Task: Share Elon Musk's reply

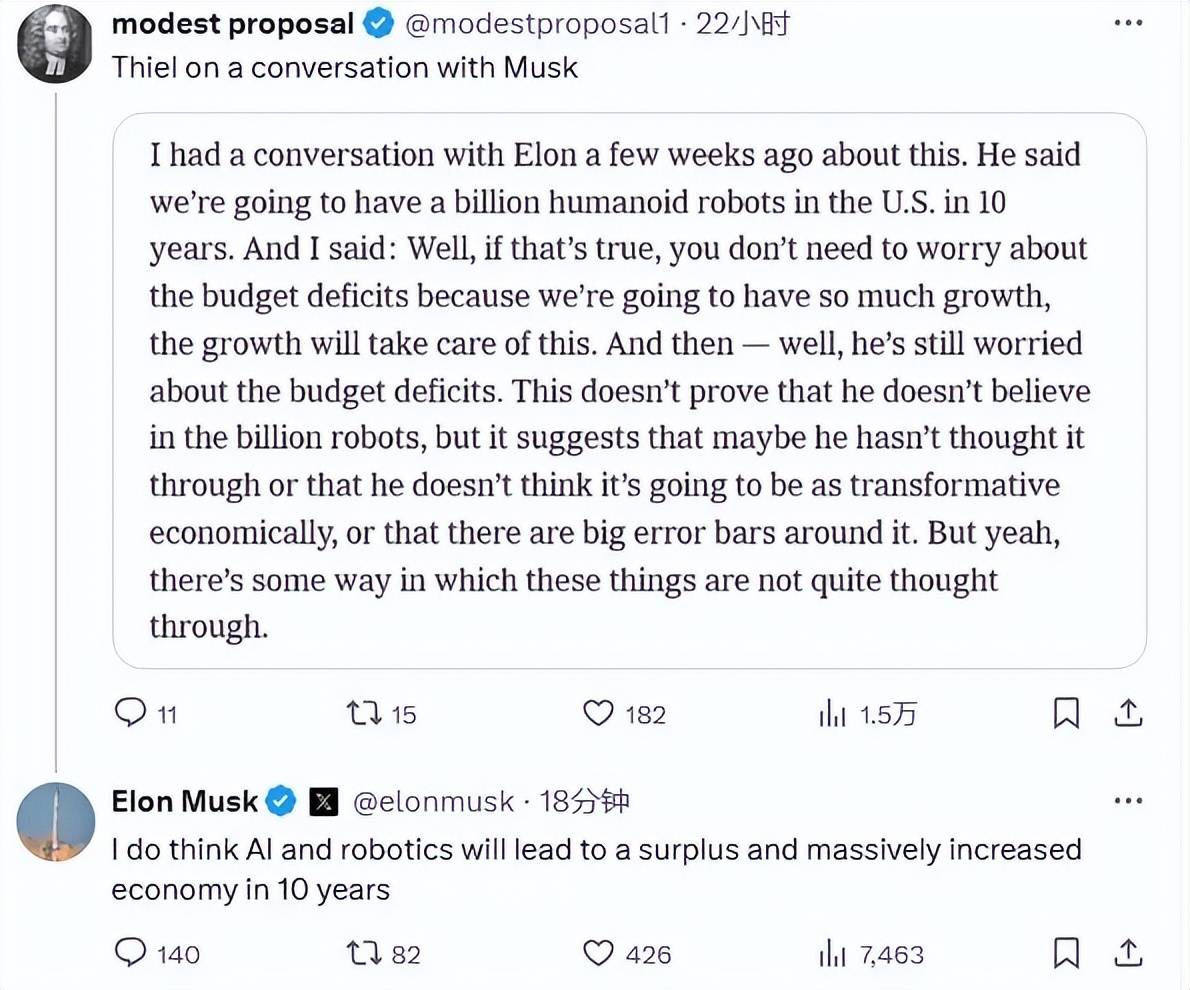Action: click(1129, 953)
